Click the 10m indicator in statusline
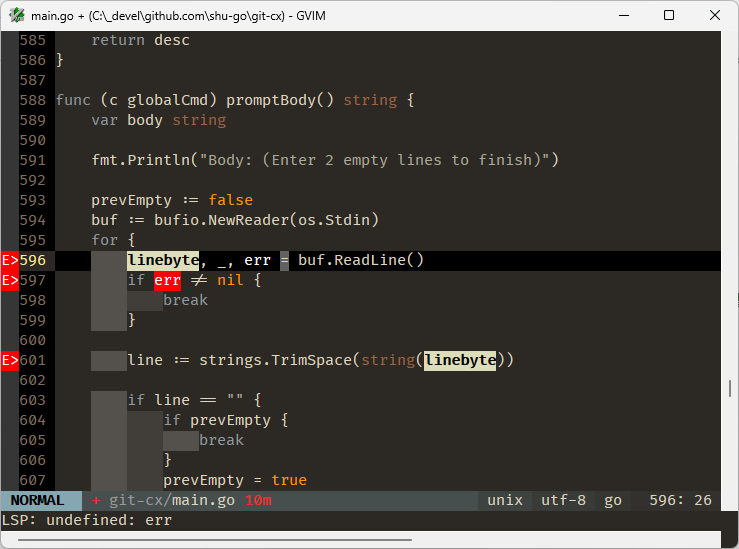 coord(258,500)
